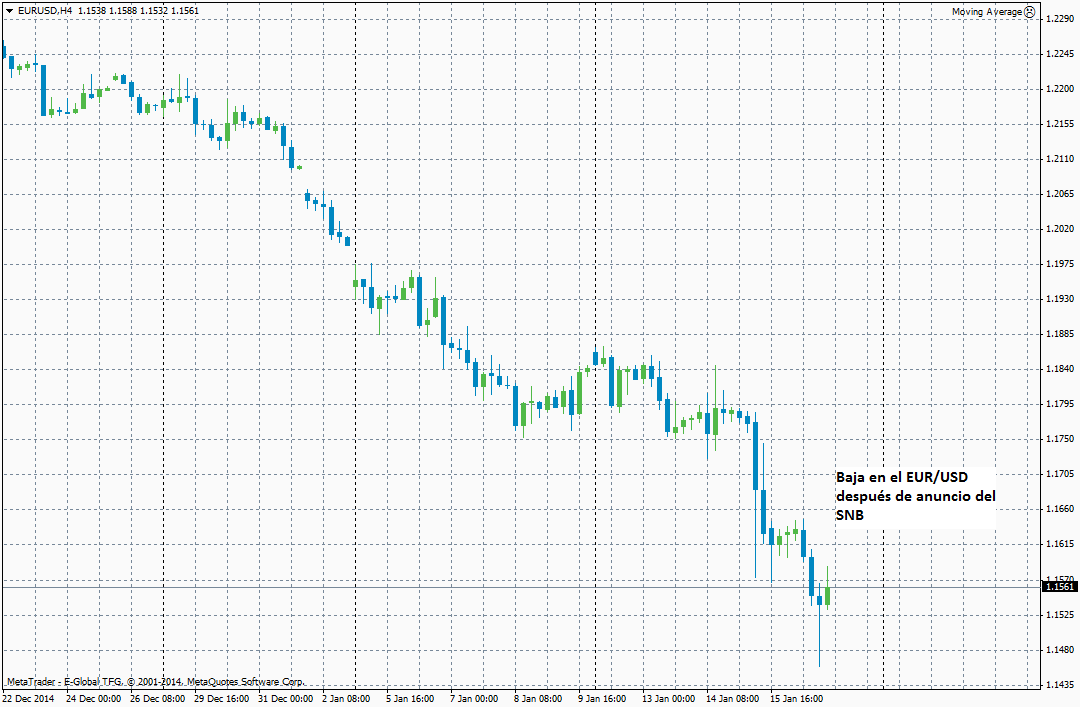Click the 1.1660 price axis label

[x=1059, y=509]
